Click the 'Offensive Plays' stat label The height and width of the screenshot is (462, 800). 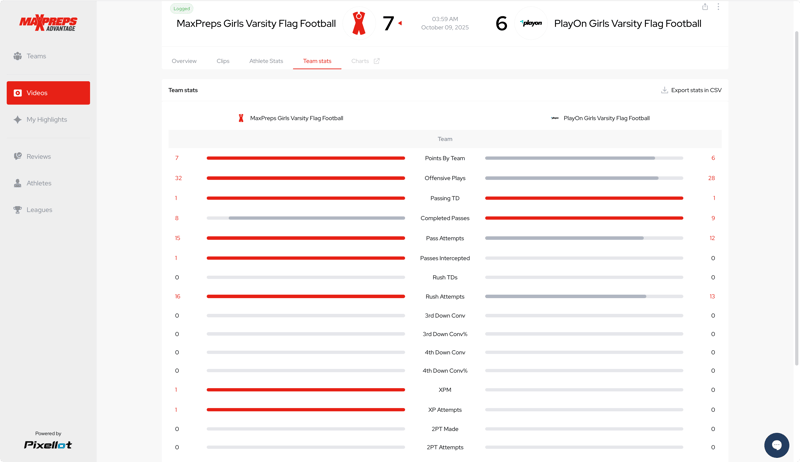[445, 178]
